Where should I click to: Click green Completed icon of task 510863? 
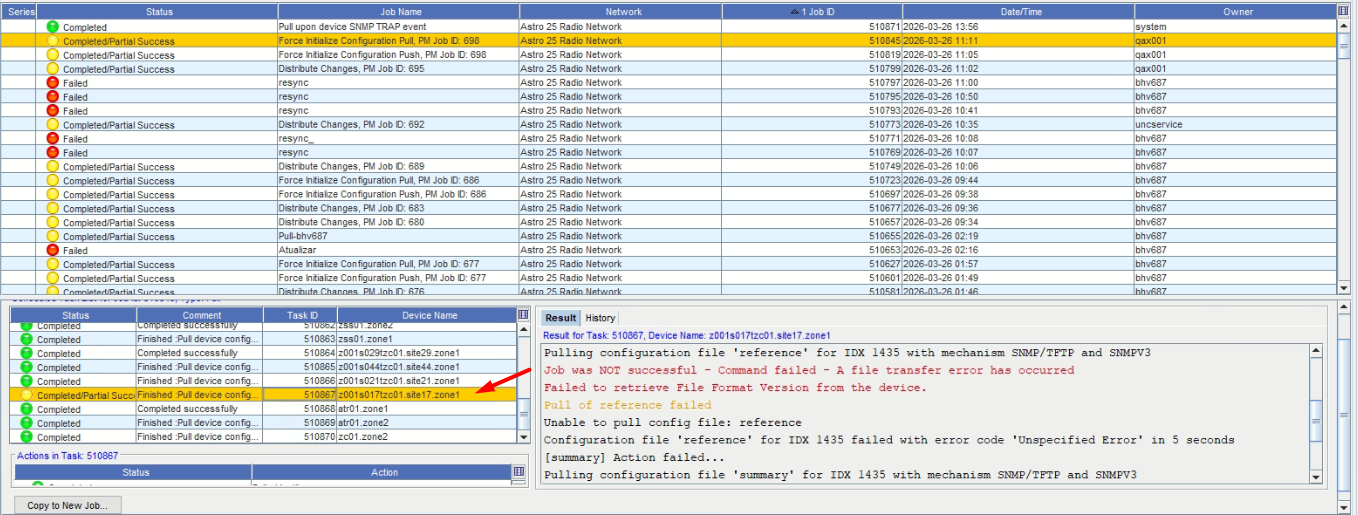(x=27, y=339)
